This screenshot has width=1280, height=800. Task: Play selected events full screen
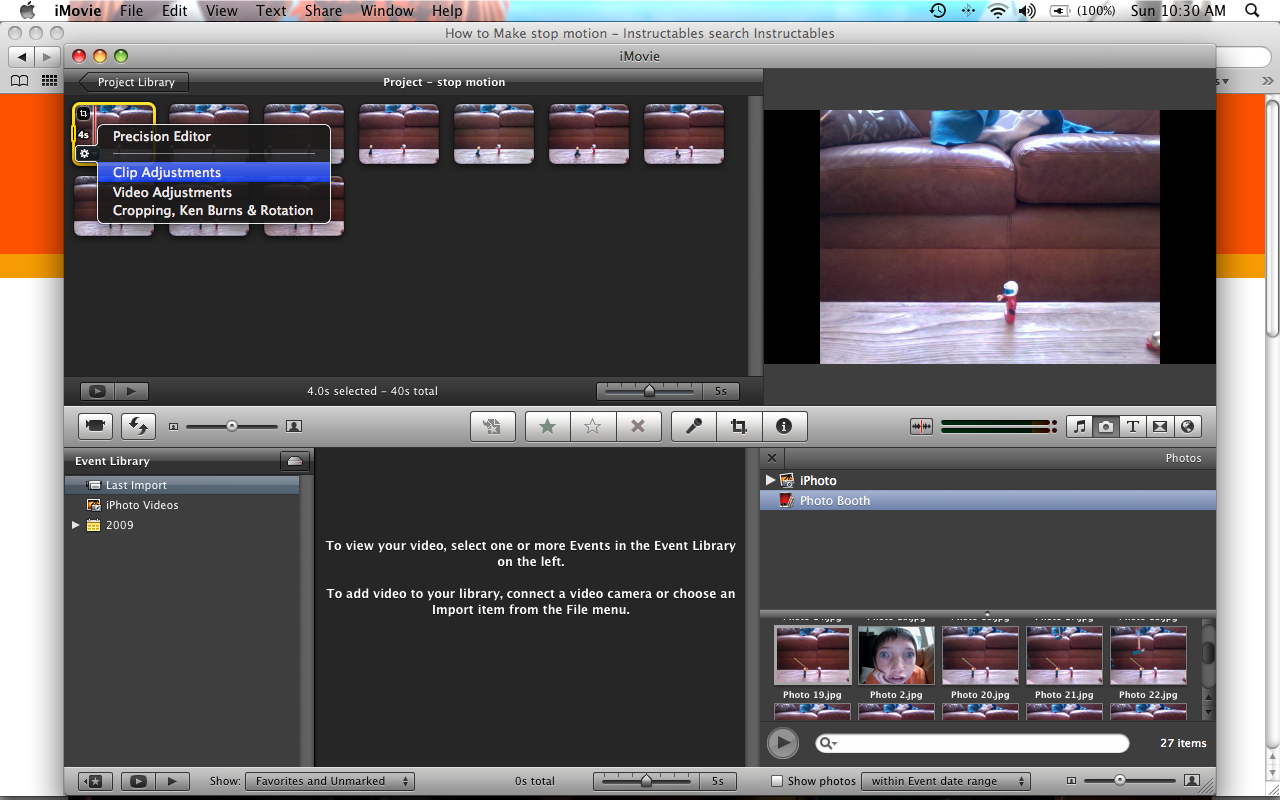138,781
